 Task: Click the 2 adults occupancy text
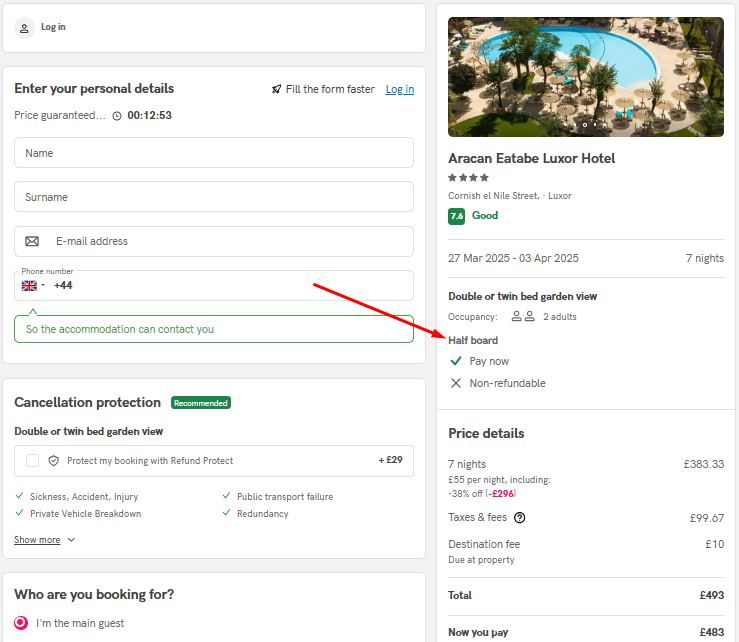559,317
